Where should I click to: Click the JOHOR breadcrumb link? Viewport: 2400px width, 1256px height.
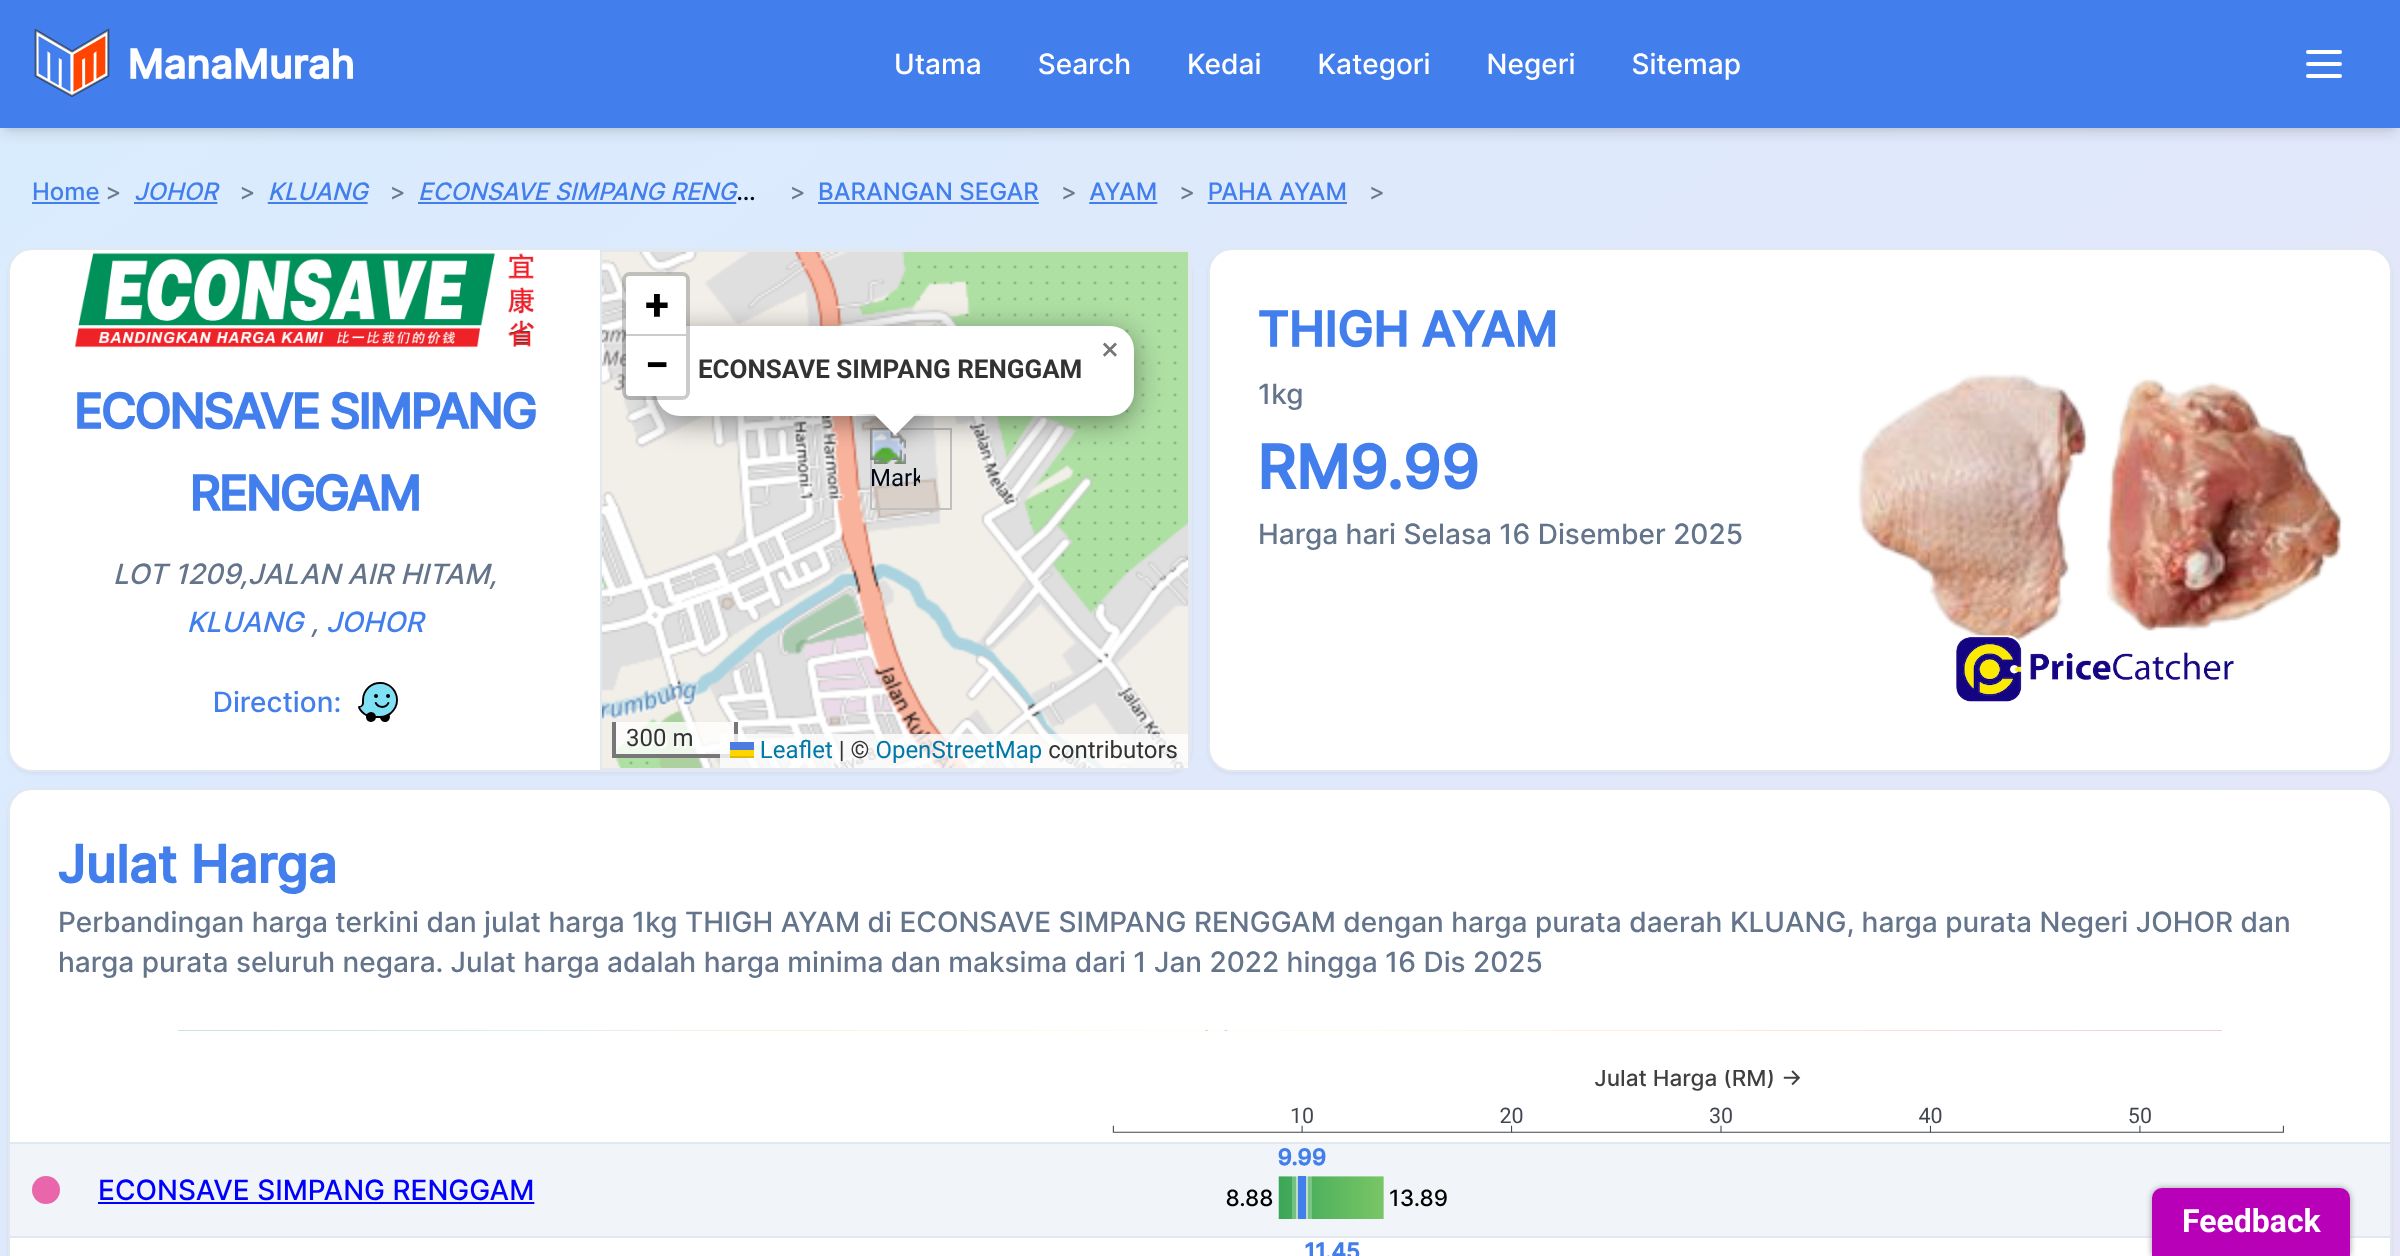click(176, 191)
